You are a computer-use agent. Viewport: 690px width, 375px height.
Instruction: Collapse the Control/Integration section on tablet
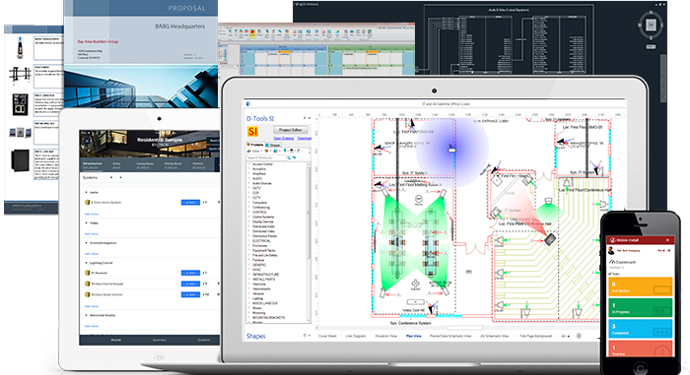coord(86,243)
